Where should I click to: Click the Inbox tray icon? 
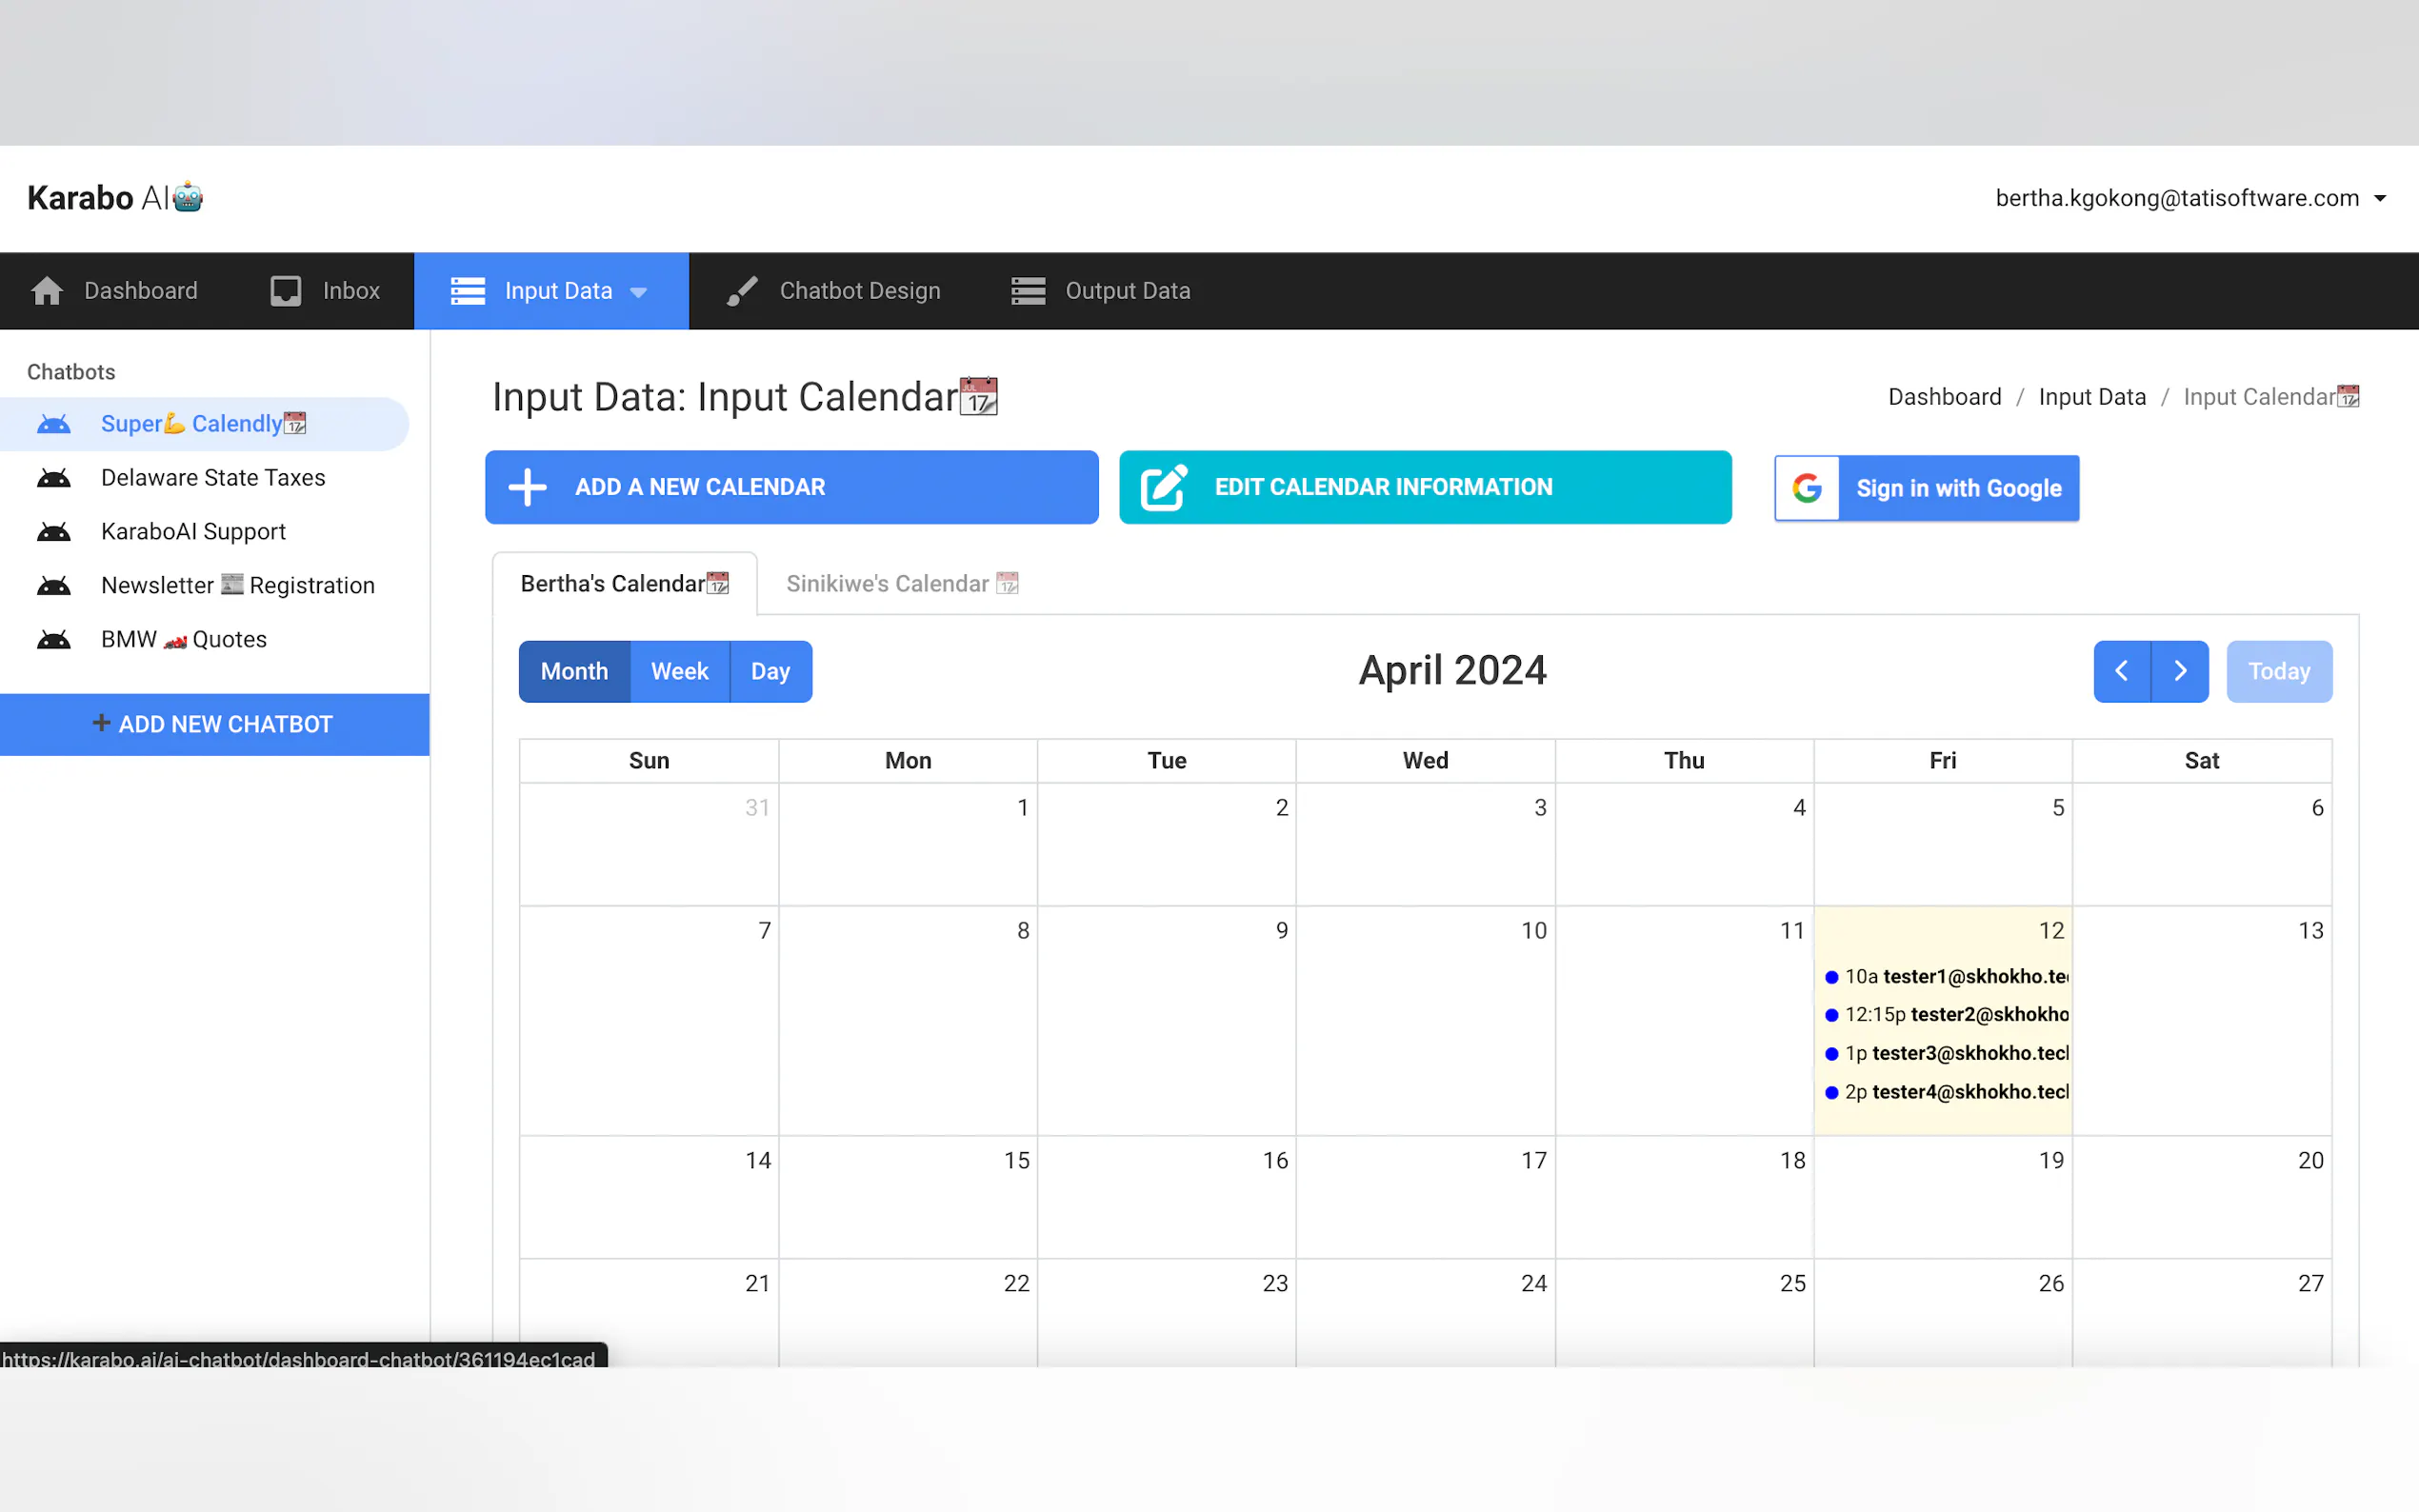pyautogui.click(x=286, y=291)
